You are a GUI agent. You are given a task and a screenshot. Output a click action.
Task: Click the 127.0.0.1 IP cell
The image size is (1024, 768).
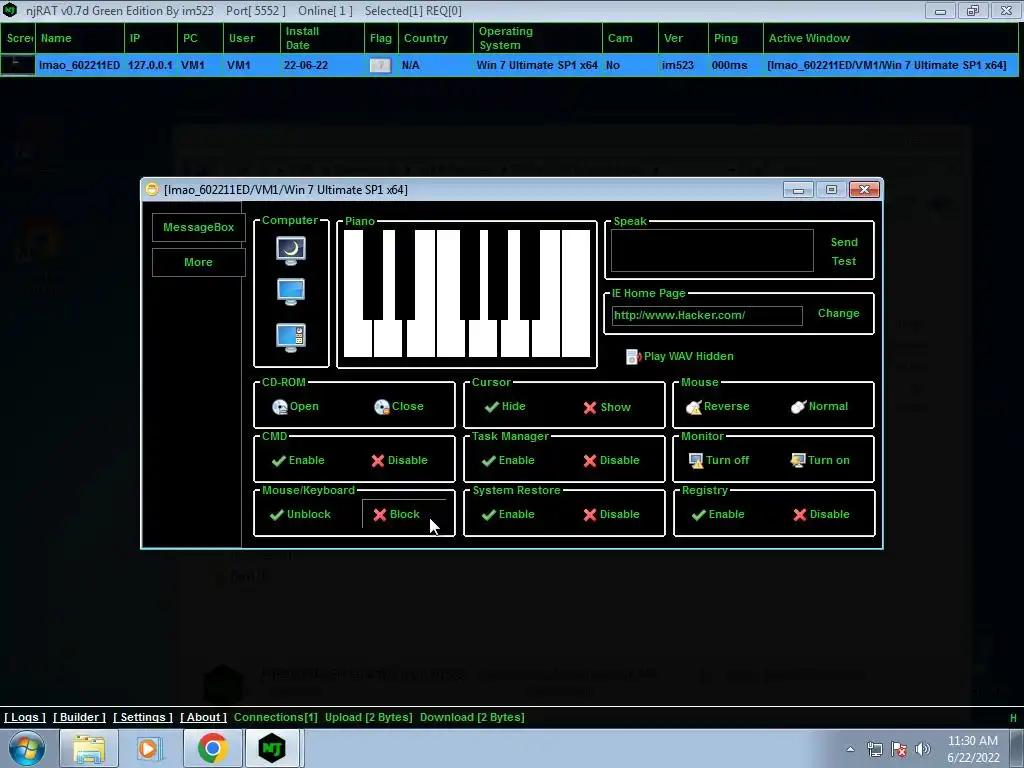[x=150, y=65]
